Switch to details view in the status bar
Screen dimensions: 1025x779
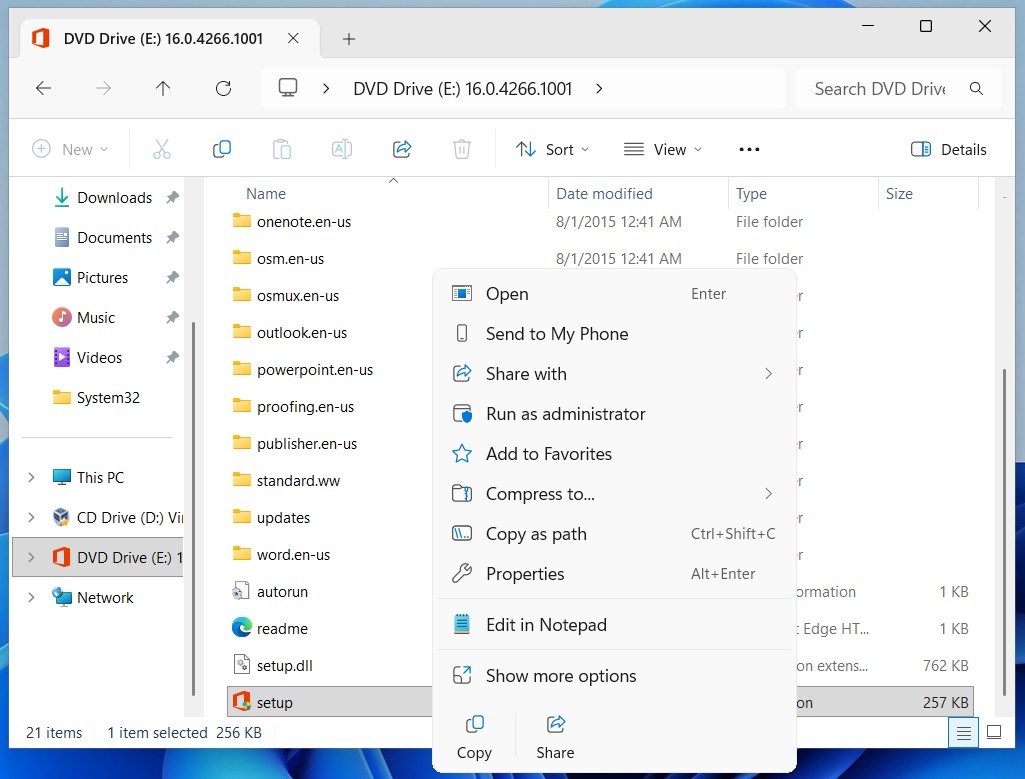962,732
